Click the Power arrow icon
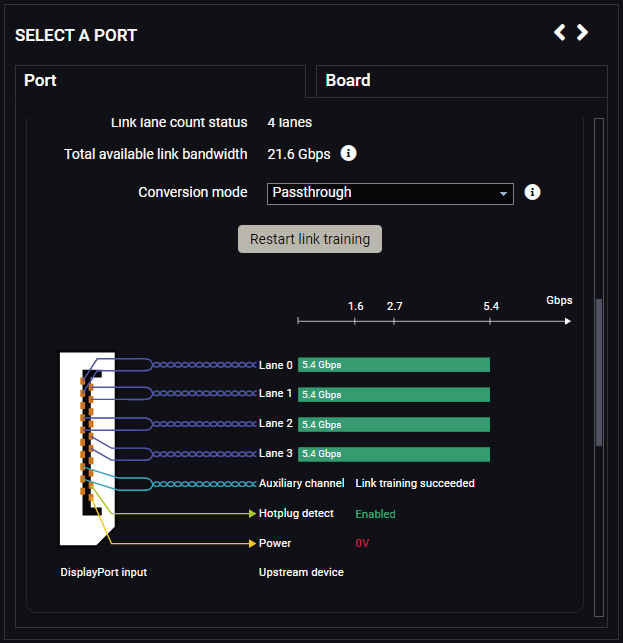This screenshot has height=643, width=623. [253, 543]
